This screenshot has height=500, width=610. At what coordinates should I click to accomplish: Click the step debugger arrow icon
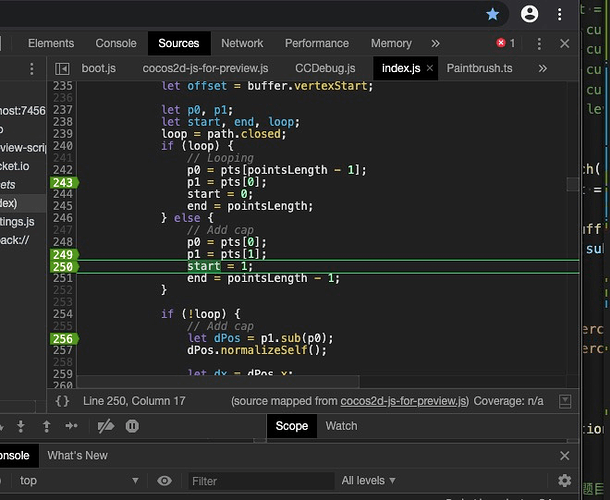click(72, 426)
